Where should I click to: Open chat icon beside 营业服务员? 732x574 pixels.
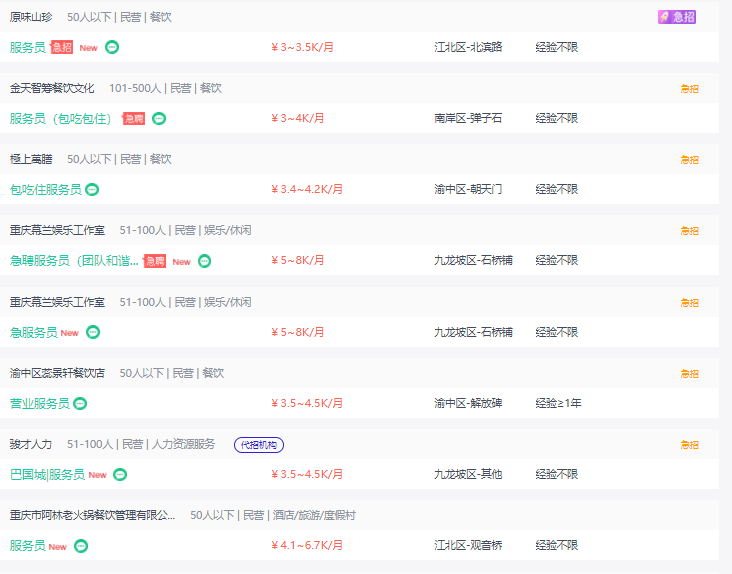[80, 403]
